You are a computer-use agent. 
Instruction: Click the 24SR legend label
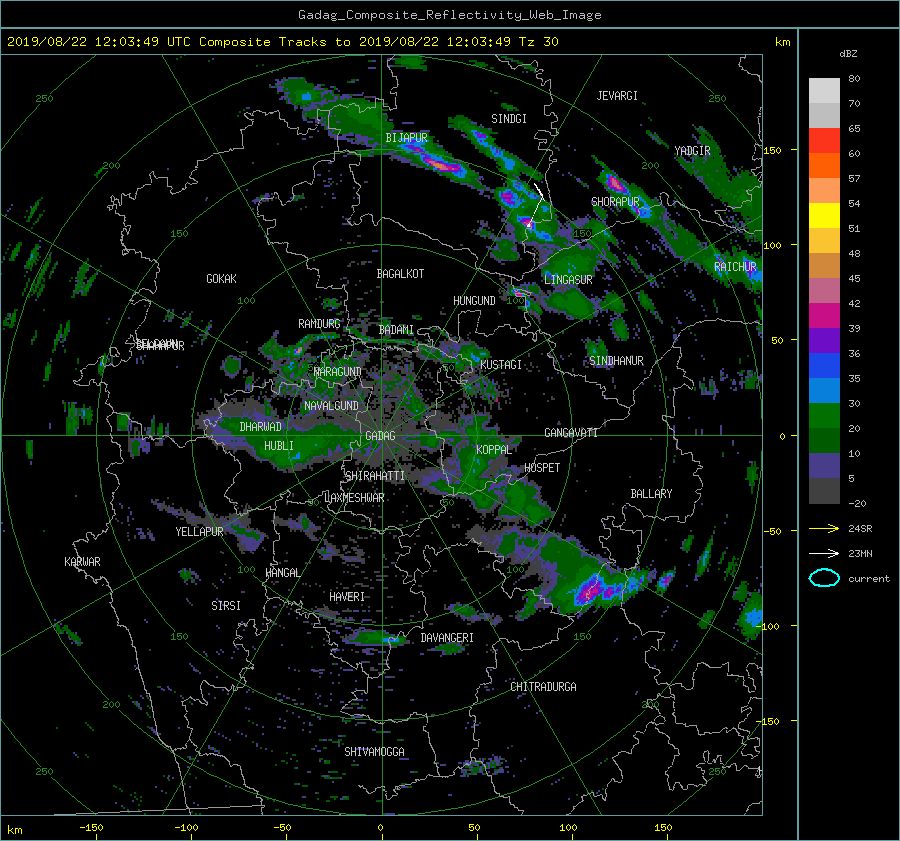860,528
